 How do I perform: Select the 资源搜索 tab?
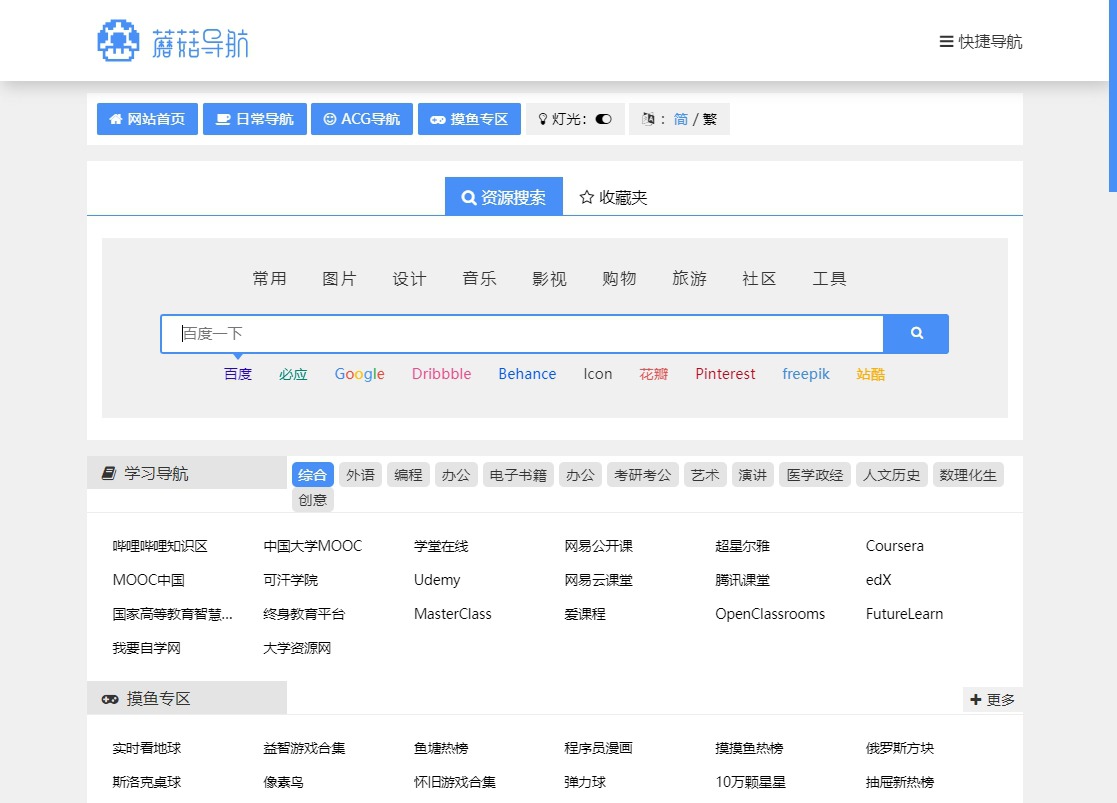tap(504, 197)
